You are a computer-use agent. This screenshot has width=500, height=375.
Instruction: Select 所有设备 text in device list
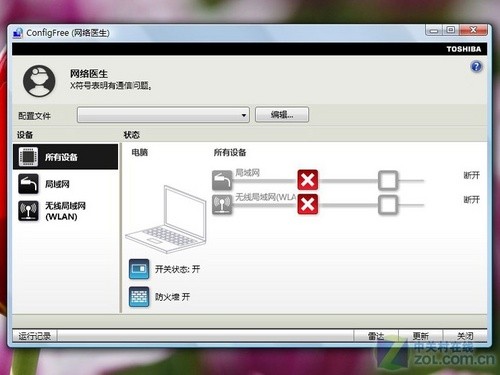click(x=61, y=157)
